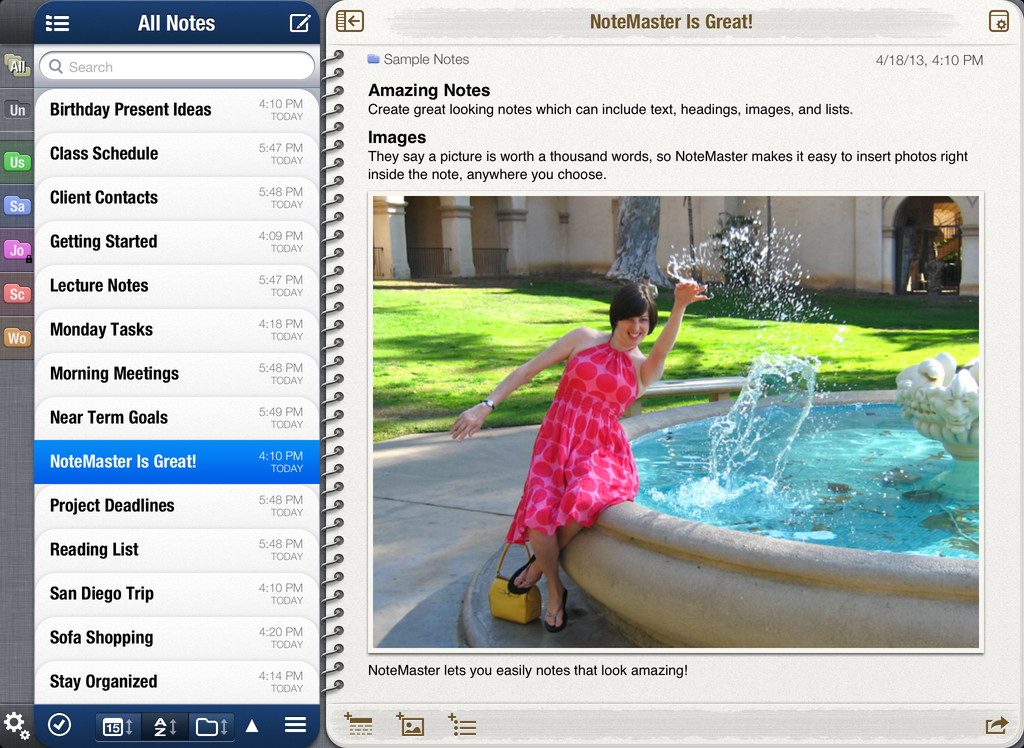Image resolution: width=1024 pixels, height=748 pixels.
Task: Select the All folder tab in sidebar
Action: coord(17,66)
